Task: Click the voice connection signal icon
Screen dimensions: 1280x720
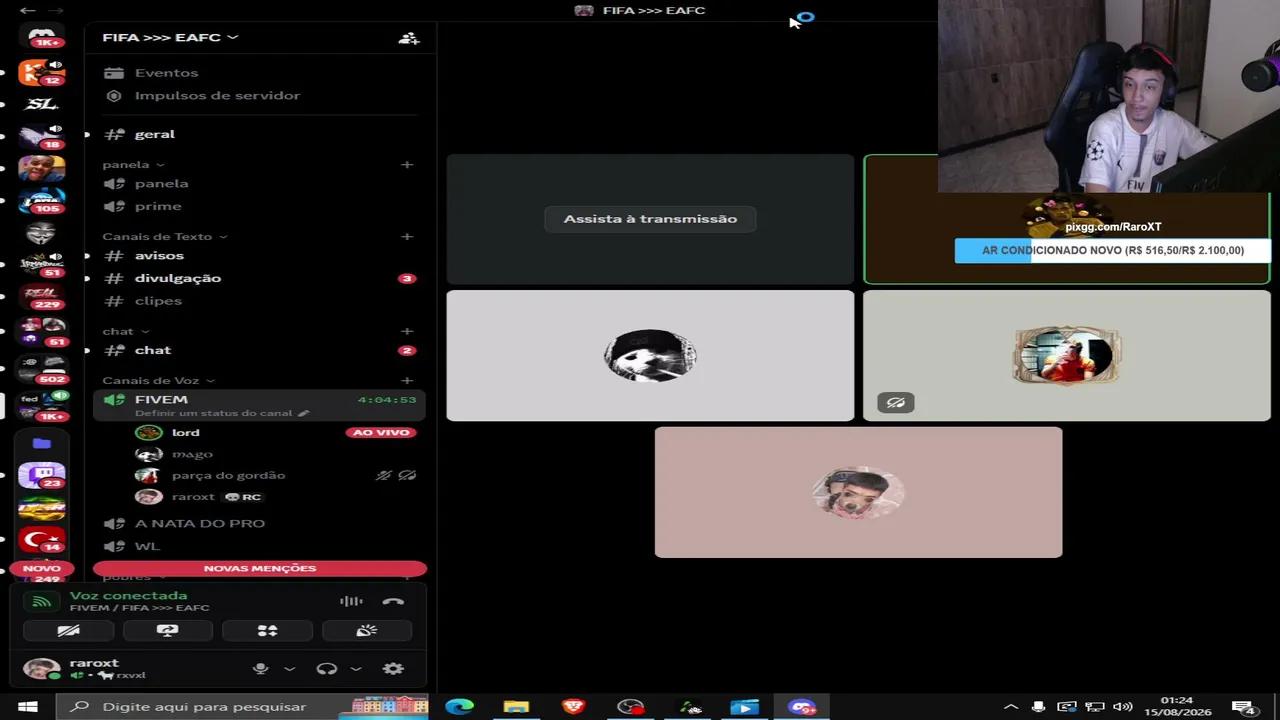Action: (x=41, y=602)
